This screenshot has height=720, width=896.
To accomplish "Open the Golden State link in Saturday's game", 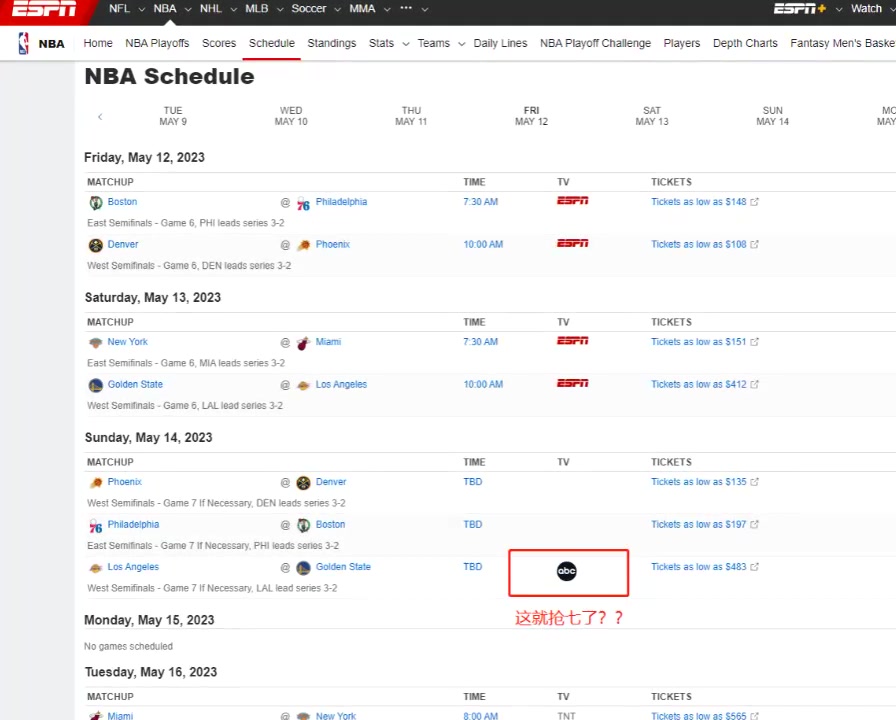I will (x=135, y=385).
